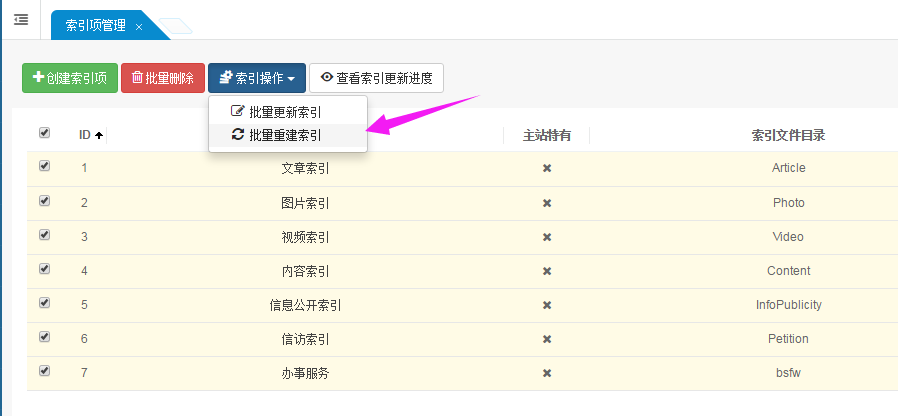Choose 批量更新索引 menu item

tap(285, 112)
